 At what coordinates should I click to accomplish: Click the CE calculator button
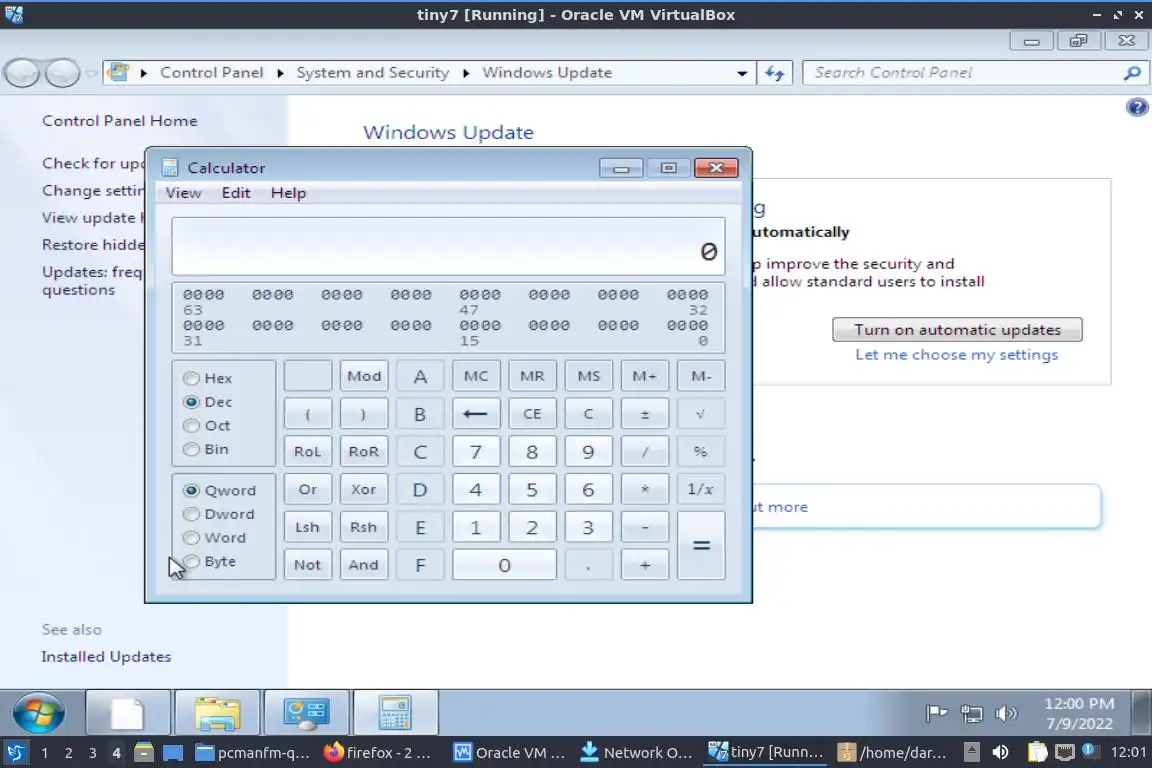pyautogui.click(x=532, y=414)
